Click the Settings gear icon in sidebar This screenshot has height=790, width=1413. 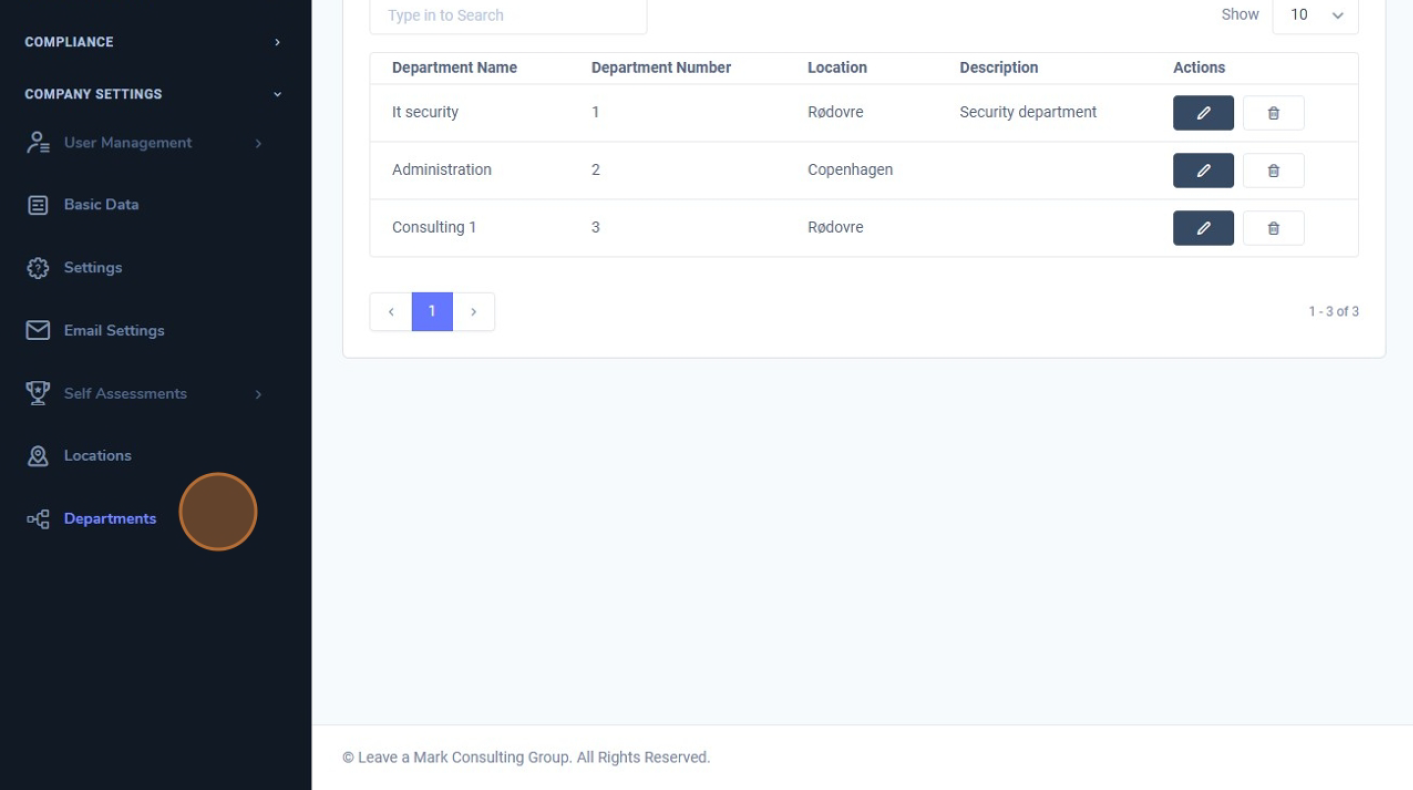[38, 268]
